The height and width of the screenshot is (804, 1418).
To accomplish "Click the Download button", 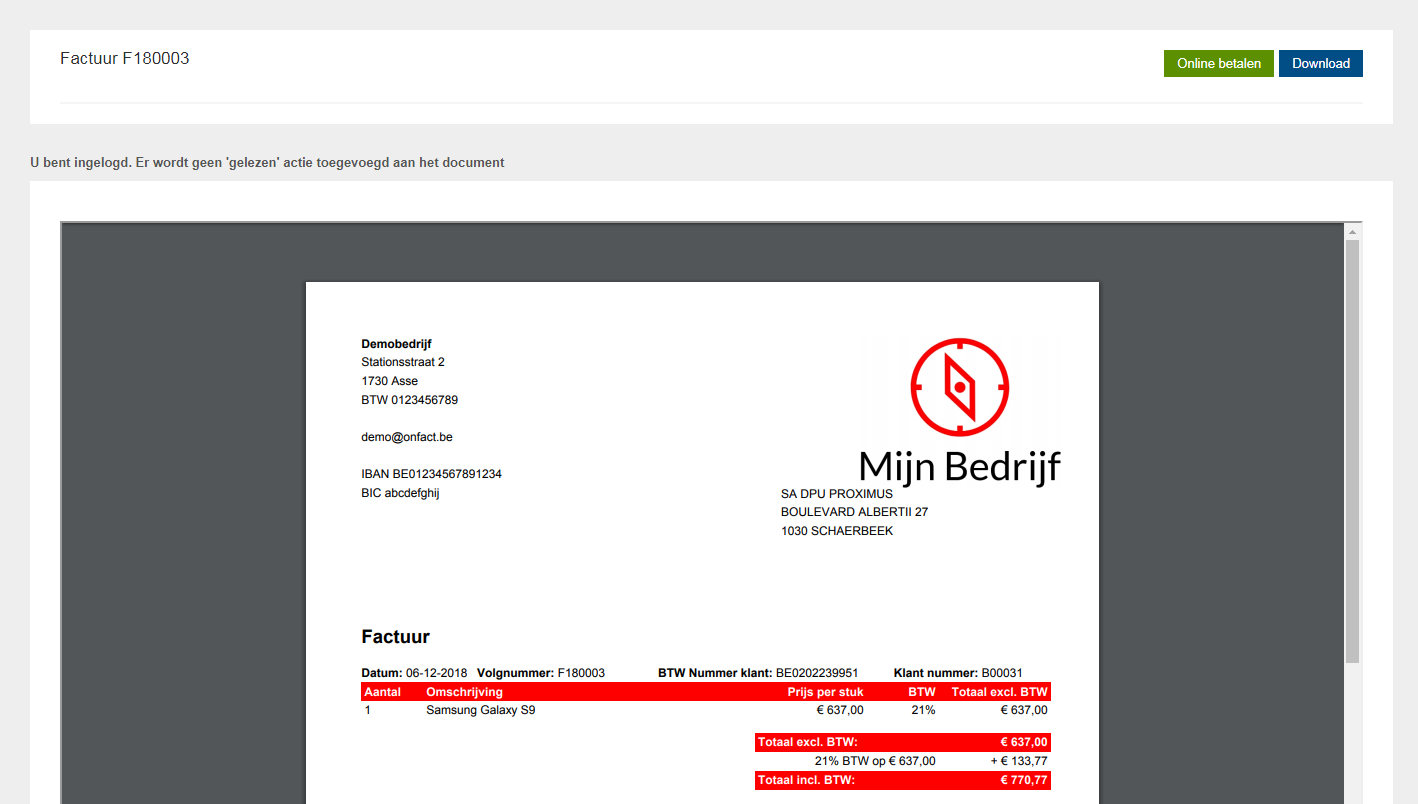I will 1320,63.
